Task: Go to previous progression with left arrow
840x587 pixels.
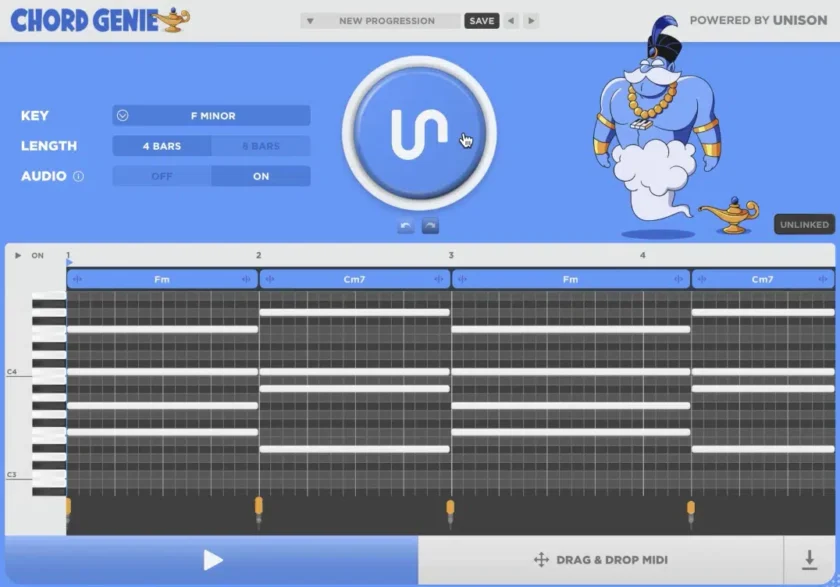Action: pos(511,21)
